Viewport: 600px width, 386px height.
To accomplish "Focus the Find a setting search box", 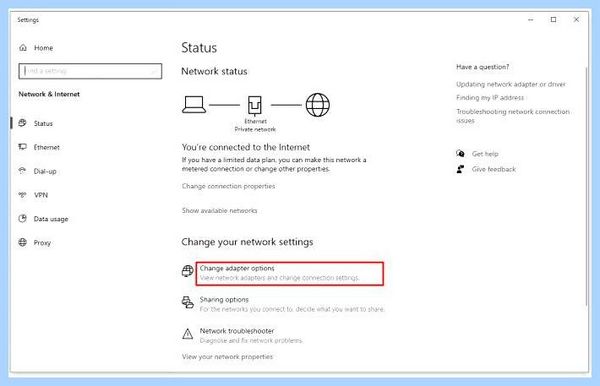I will (90, 71).
